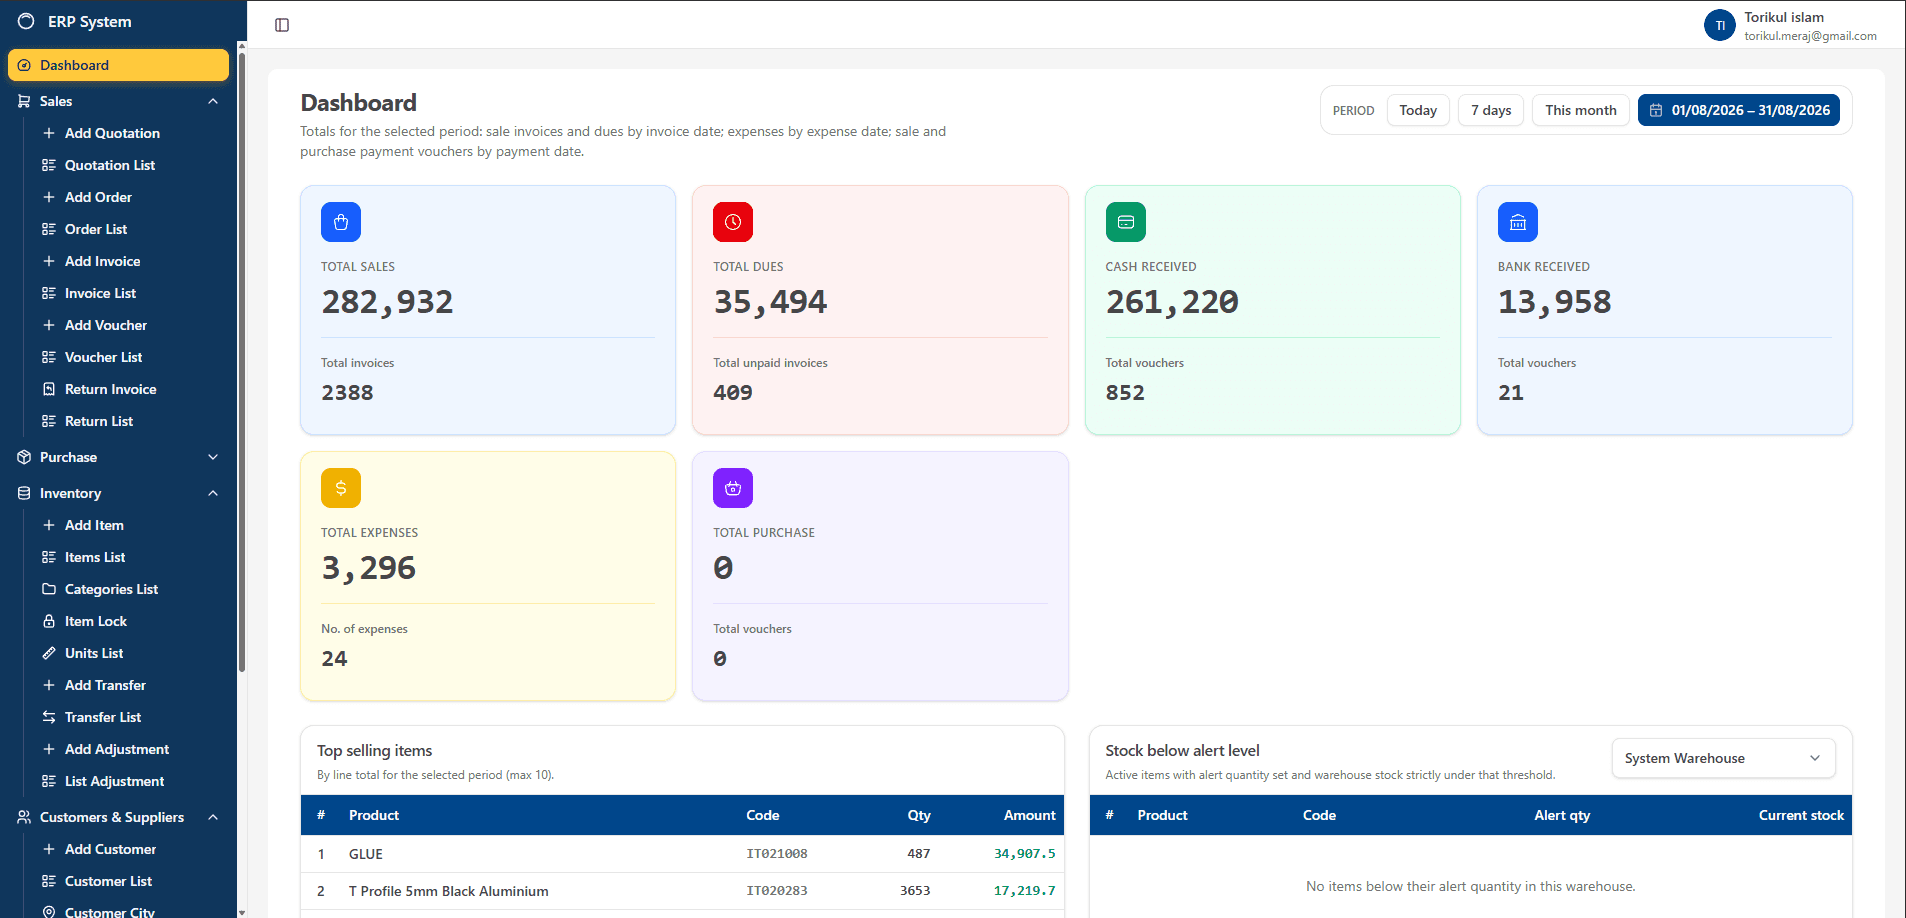
Task: Open Add Adjustment in the sidebar
Action: (x=117, y=749)
